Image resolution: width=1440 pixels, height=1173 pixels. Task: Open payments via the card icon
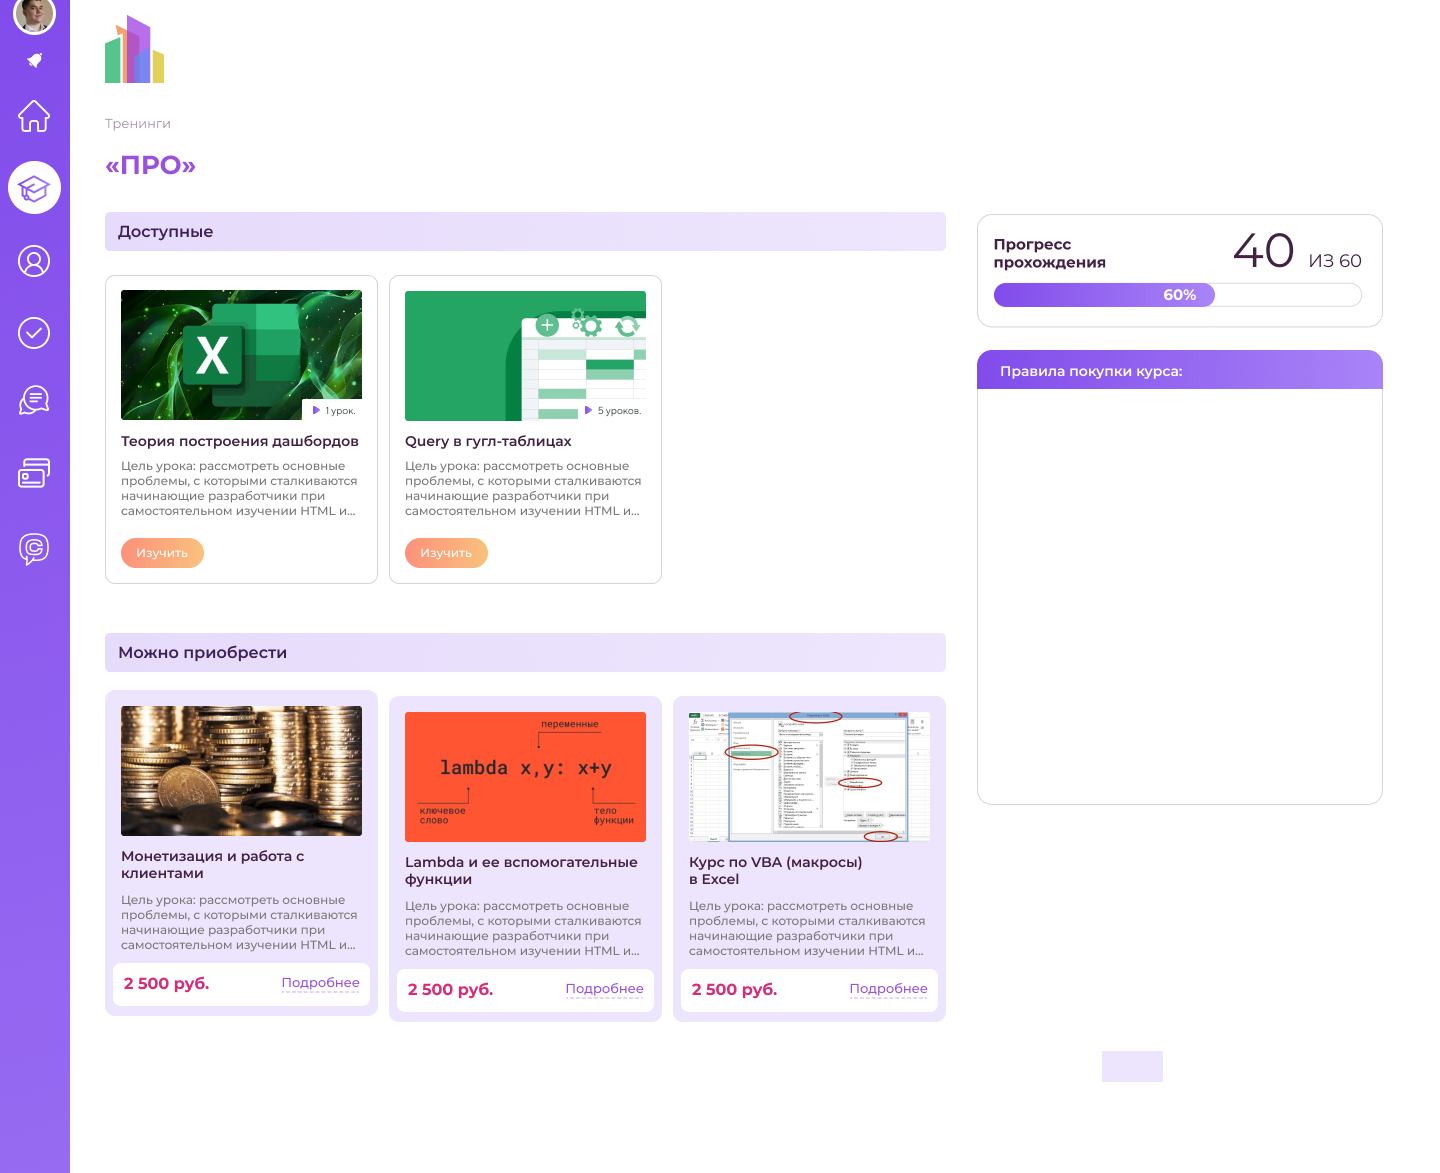coord(34,473)
